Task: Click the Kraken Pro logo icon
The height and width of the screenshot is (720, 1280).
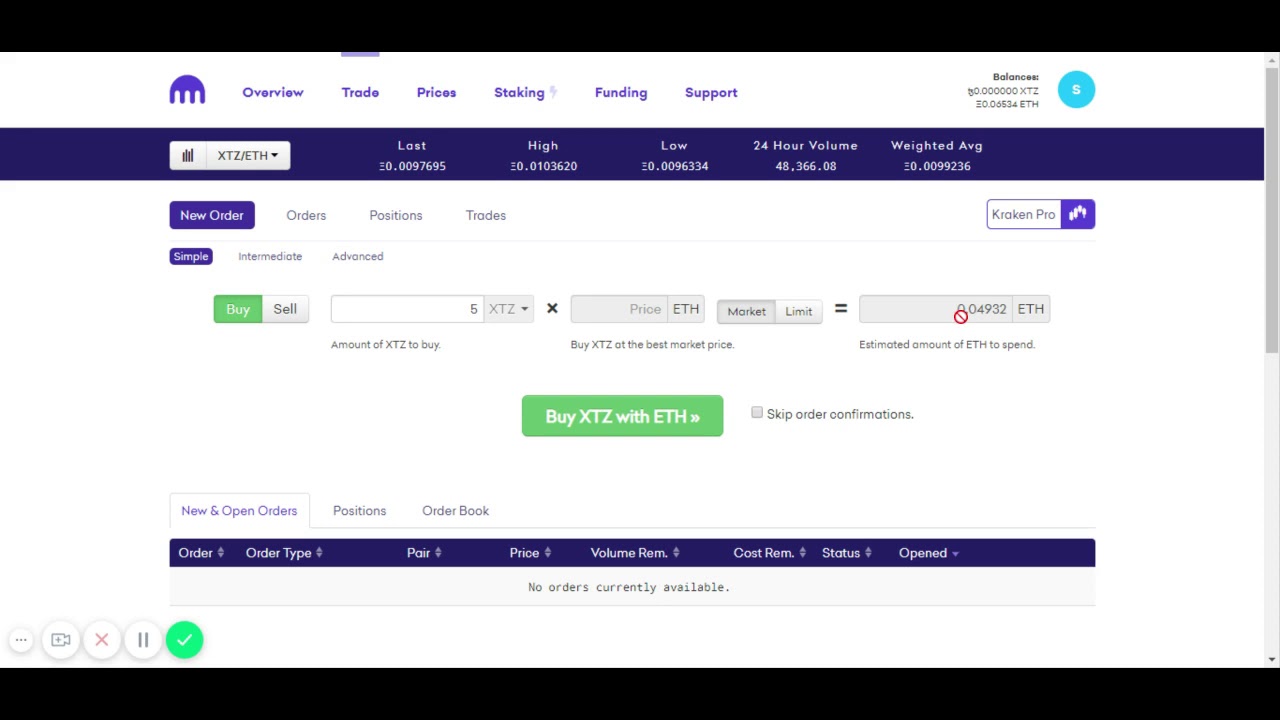Action: 1077,214
